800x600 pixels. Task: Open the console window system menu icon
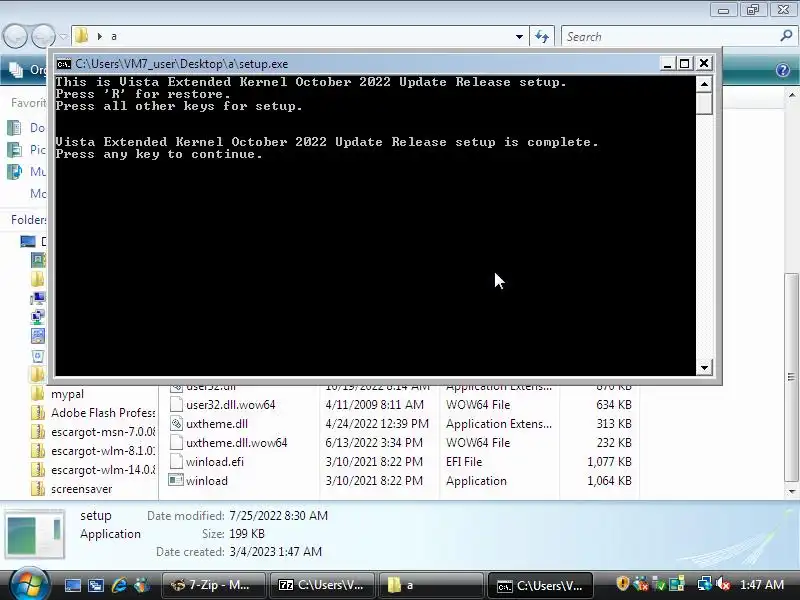(x=64, y=64)
